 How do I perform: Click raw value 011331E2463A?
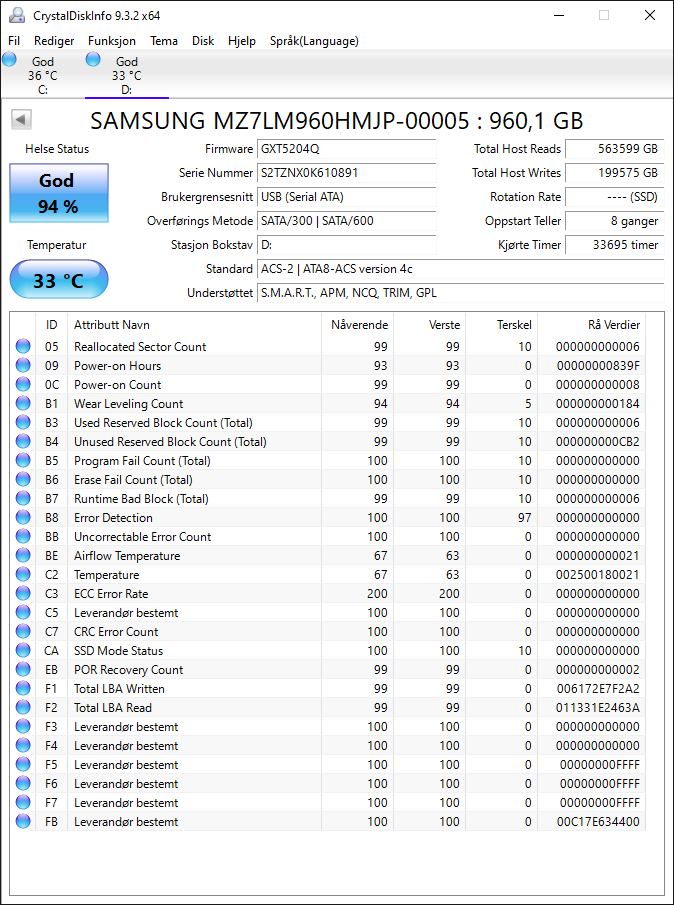tap(598, 708)
